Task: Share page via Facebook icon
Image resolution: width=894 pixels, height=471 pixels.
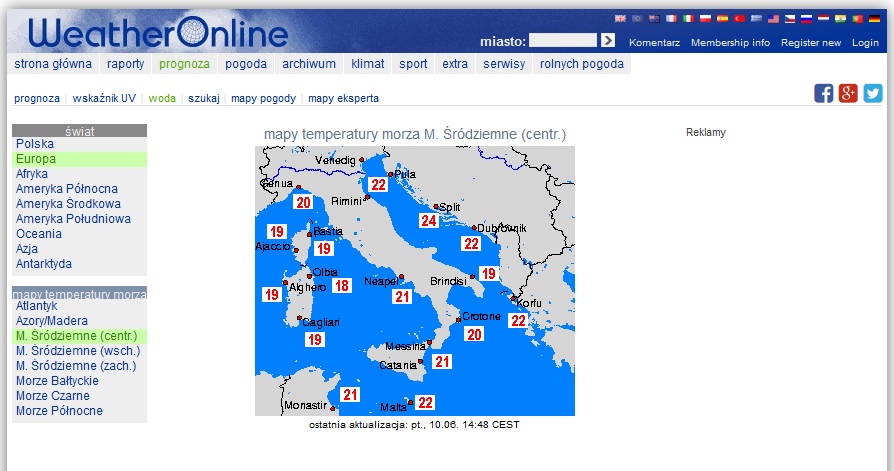Action: (824, 93)
